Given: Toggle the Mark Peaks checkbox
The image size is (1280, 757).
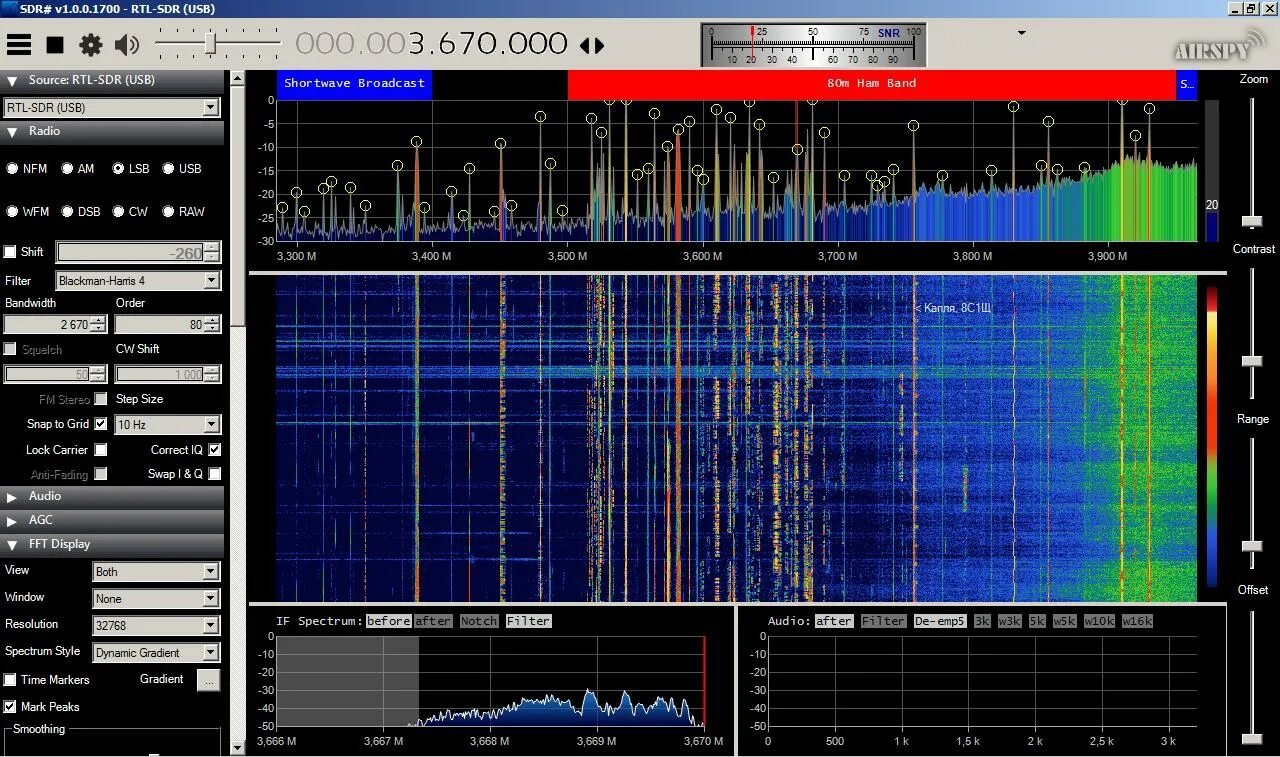Looking at the screenshot, I should tap(8, 706).
